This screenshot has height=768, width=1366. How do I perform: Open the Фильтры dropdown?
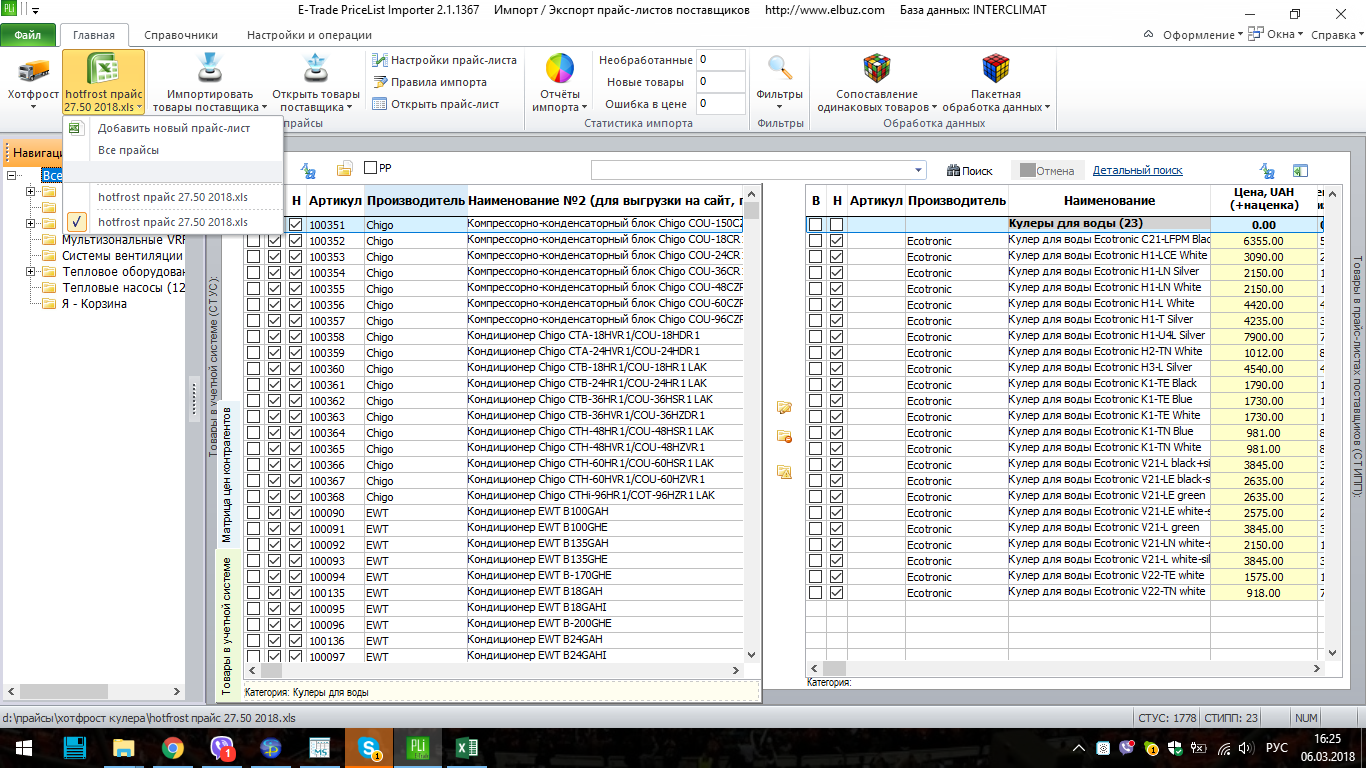click(779, 84)
